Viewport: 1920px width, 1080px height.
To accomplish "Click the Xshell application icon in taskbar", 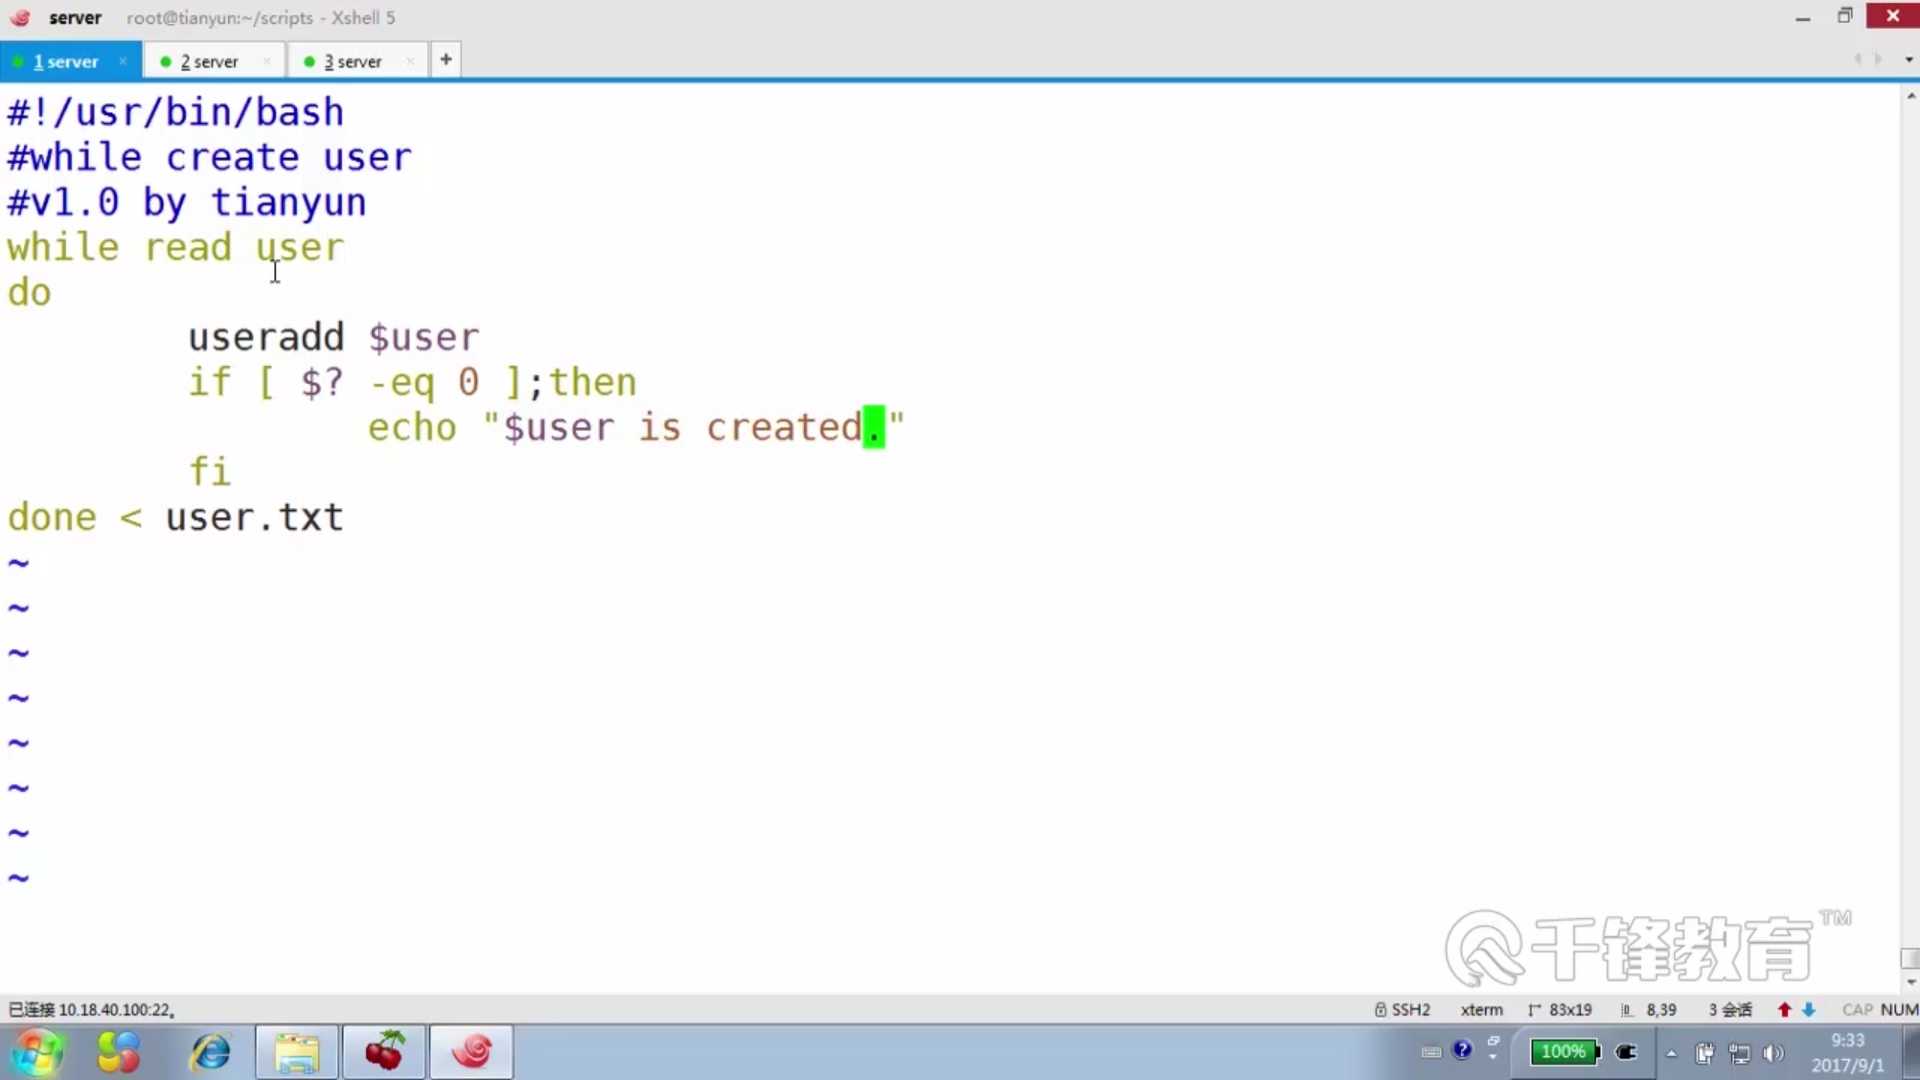I will pyautogui.click(x=471, y=1051).
